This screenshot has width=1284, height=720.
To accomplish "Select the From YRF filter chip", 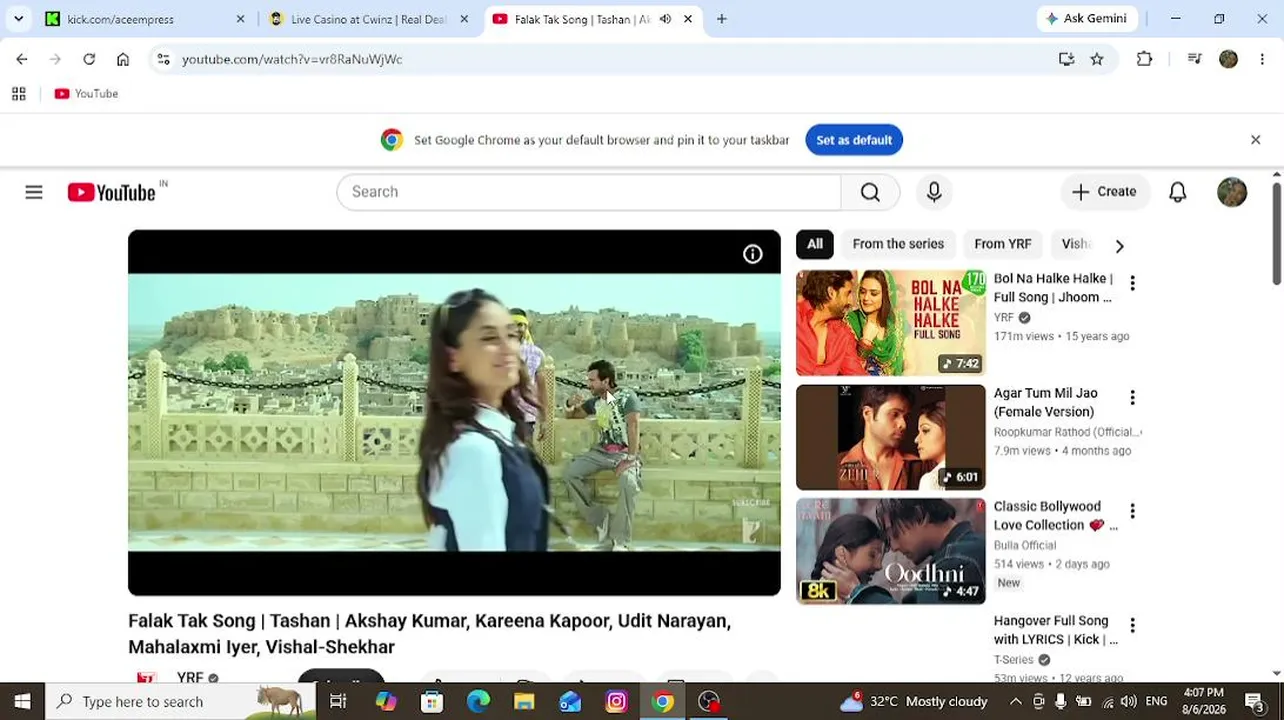I will point(1002,244).
